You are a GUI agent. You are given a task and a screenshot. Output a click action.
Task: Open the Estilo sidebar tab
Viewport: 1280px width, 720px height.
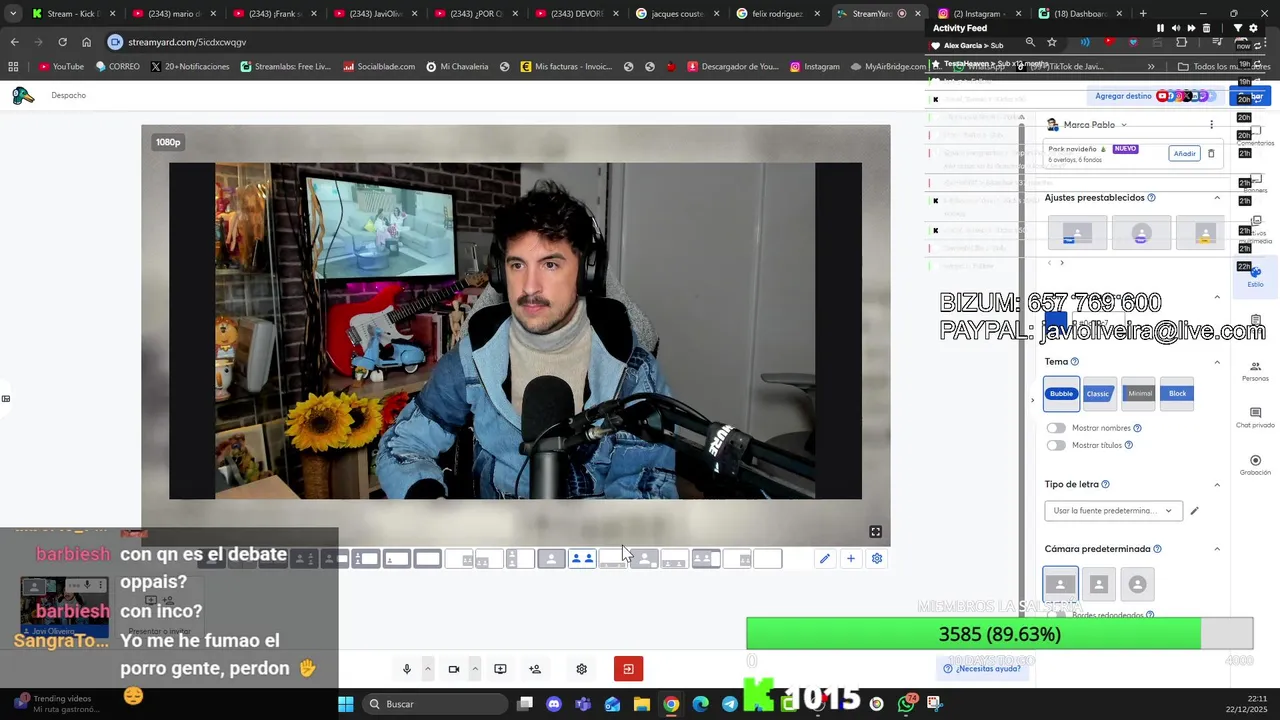tap(1255, 277)
